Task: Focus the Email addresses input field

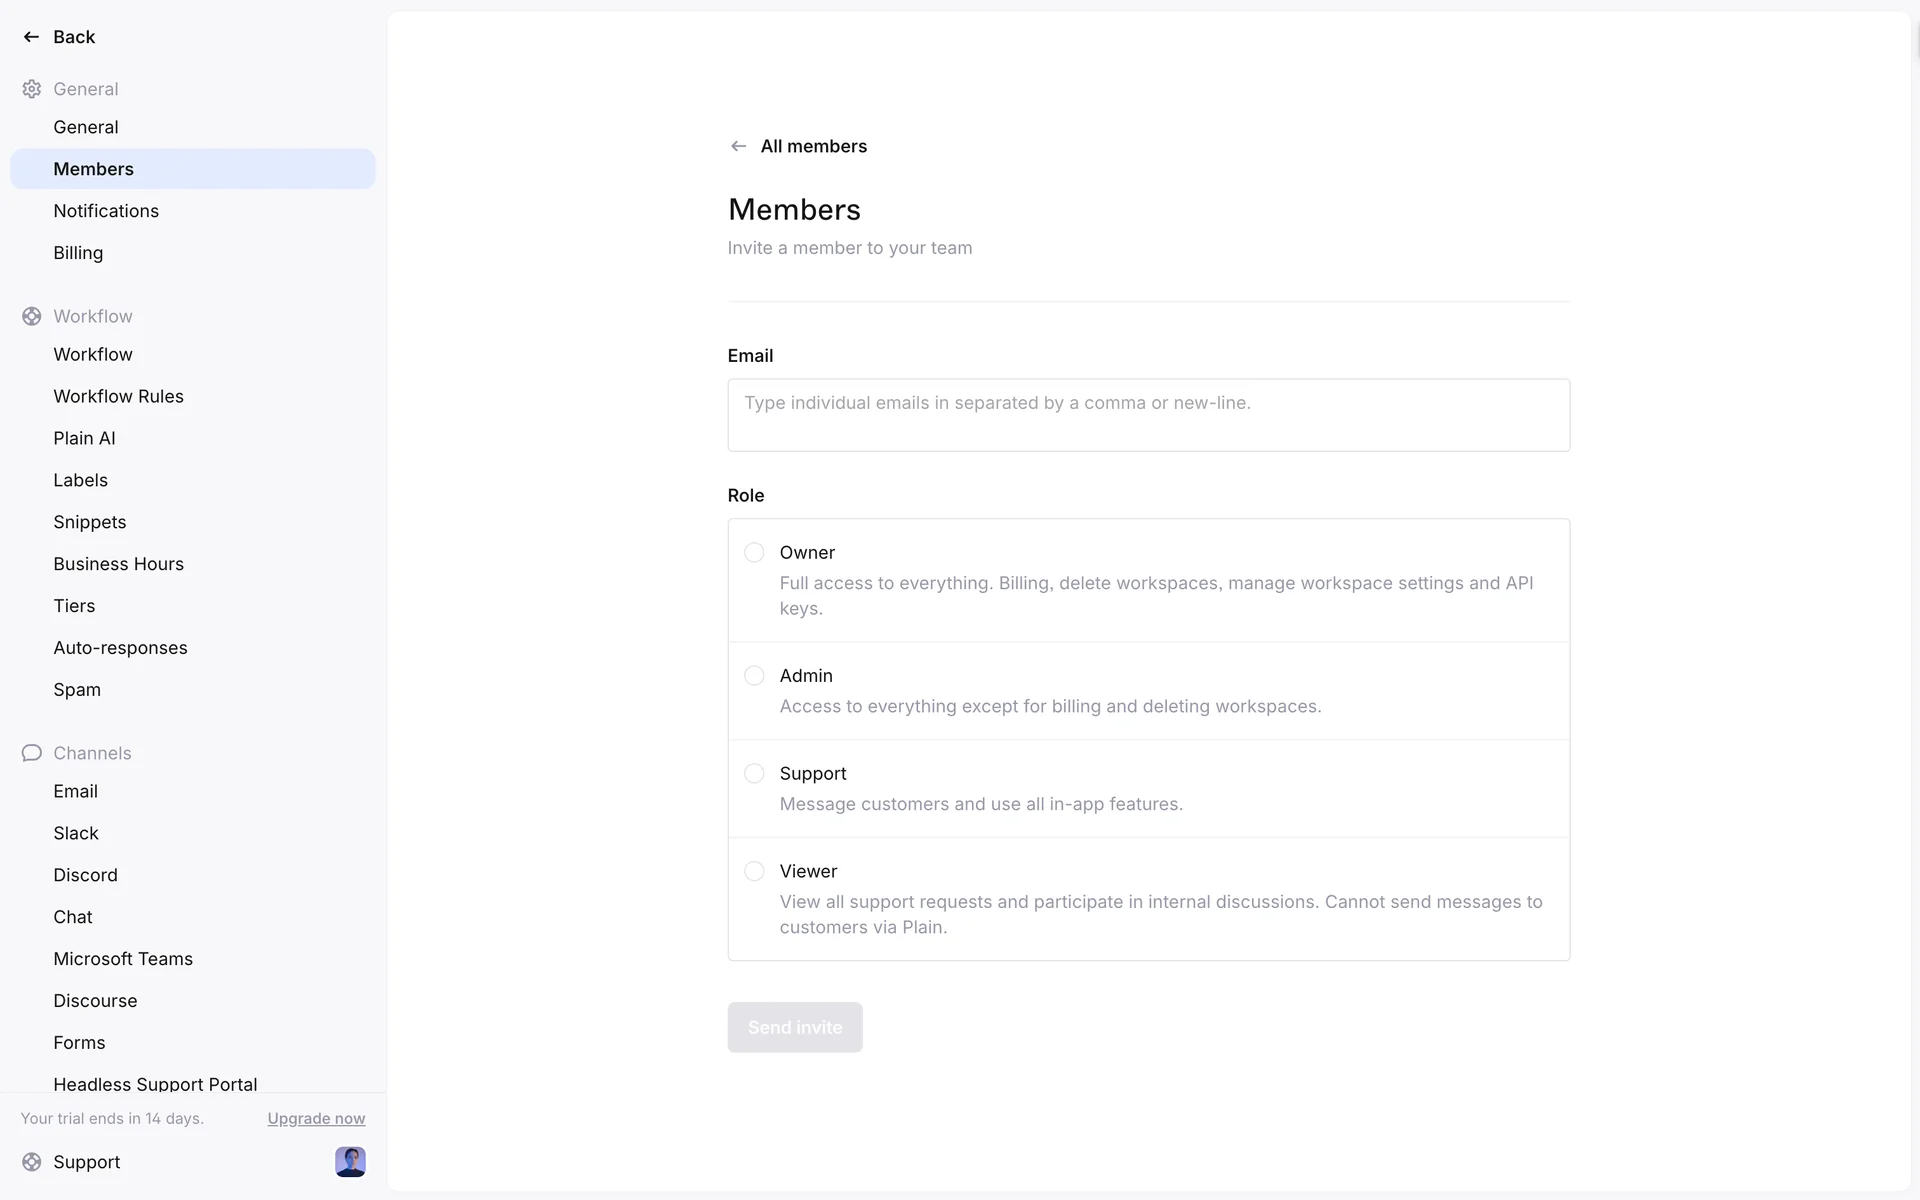Action: (1148, 415)
